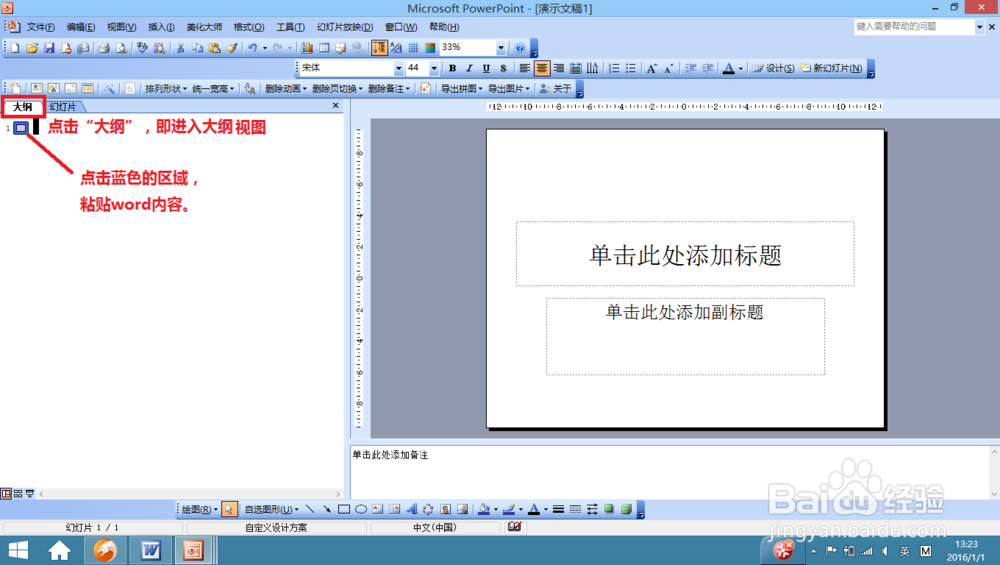
Task: Click the 设计 design button
Action: 773,68
